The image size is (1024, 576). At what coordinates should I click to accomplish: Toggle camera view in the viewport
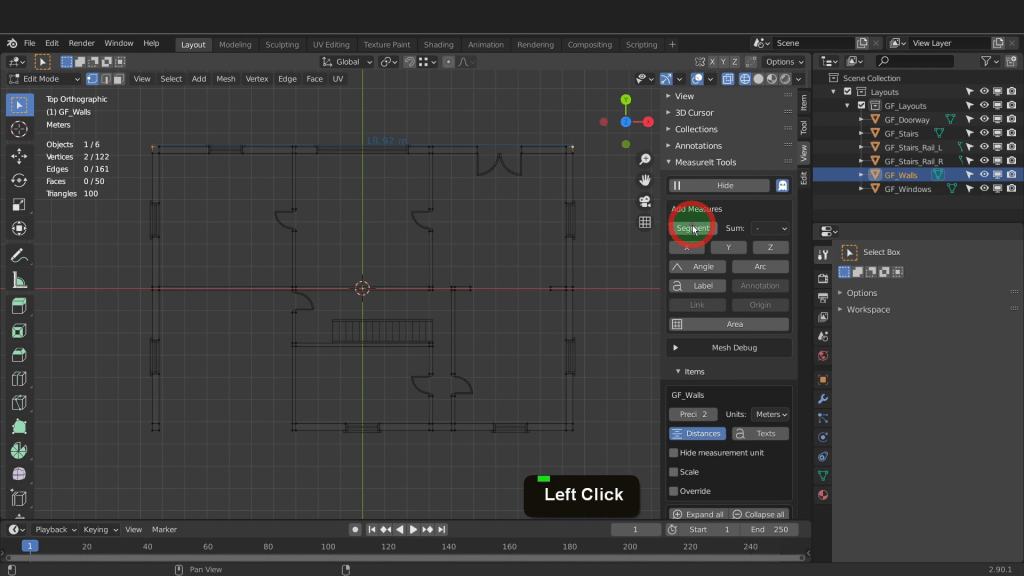(645, 201)
